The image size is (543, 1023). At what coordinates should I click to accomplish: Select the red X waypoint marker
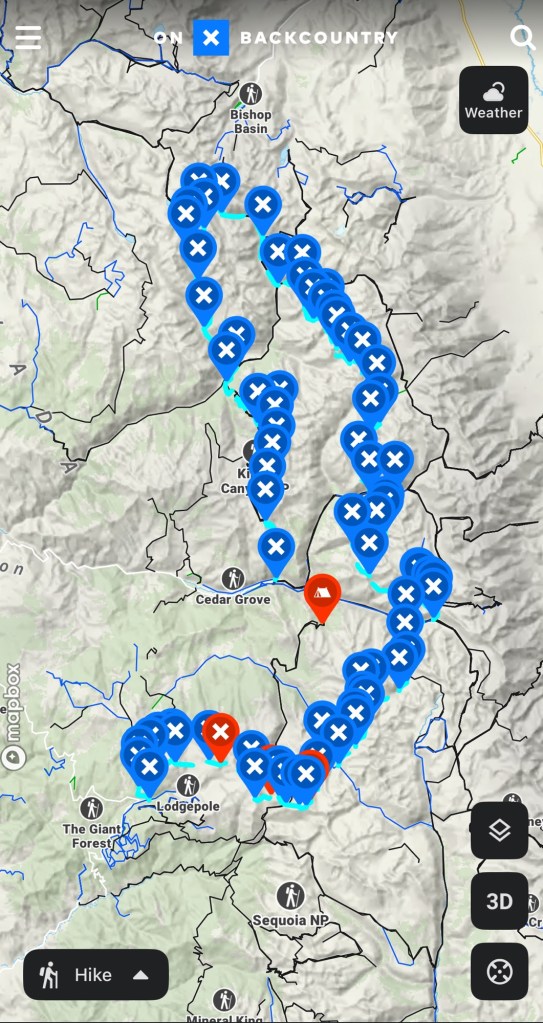click(x=221, y=735)
